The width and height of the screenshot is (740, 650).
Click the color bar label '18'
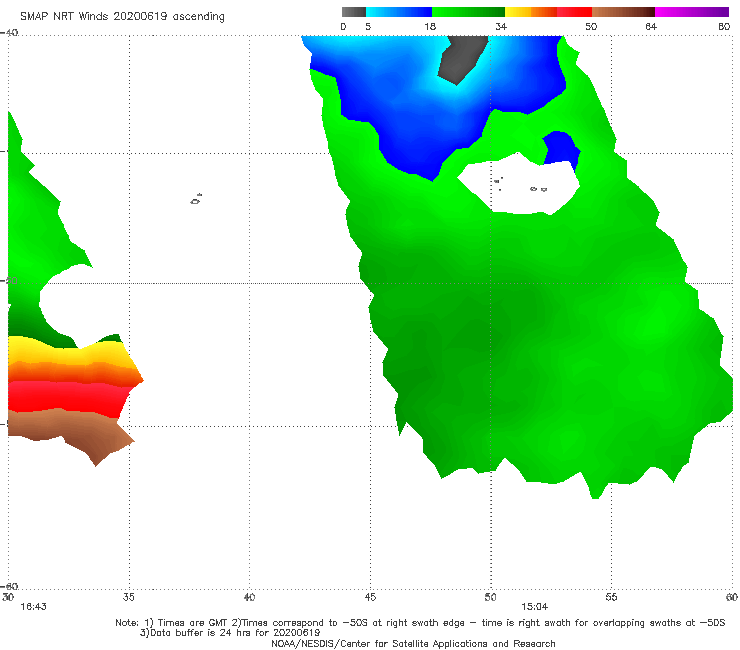tap(430, 26)
